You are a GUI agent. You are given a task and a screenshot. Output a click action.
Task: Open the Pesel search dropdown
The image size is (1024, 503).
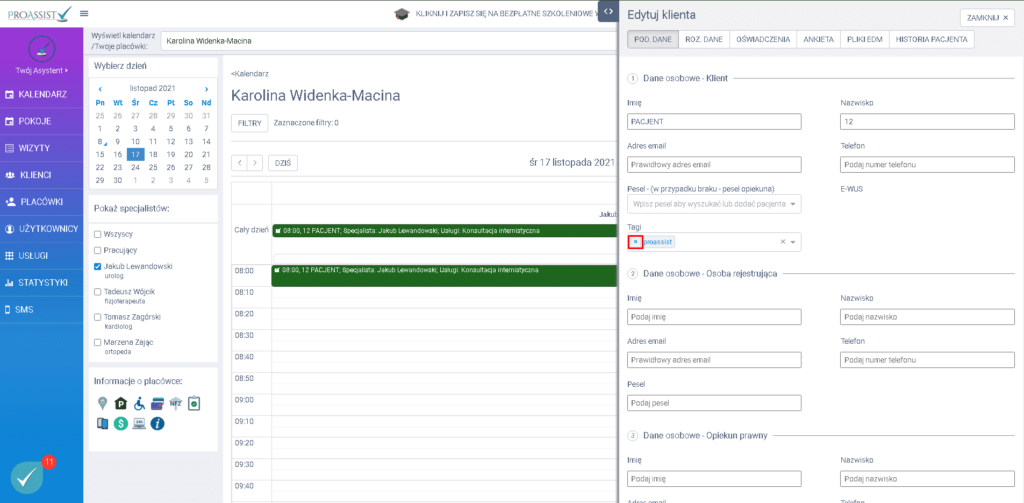point(794,204)
